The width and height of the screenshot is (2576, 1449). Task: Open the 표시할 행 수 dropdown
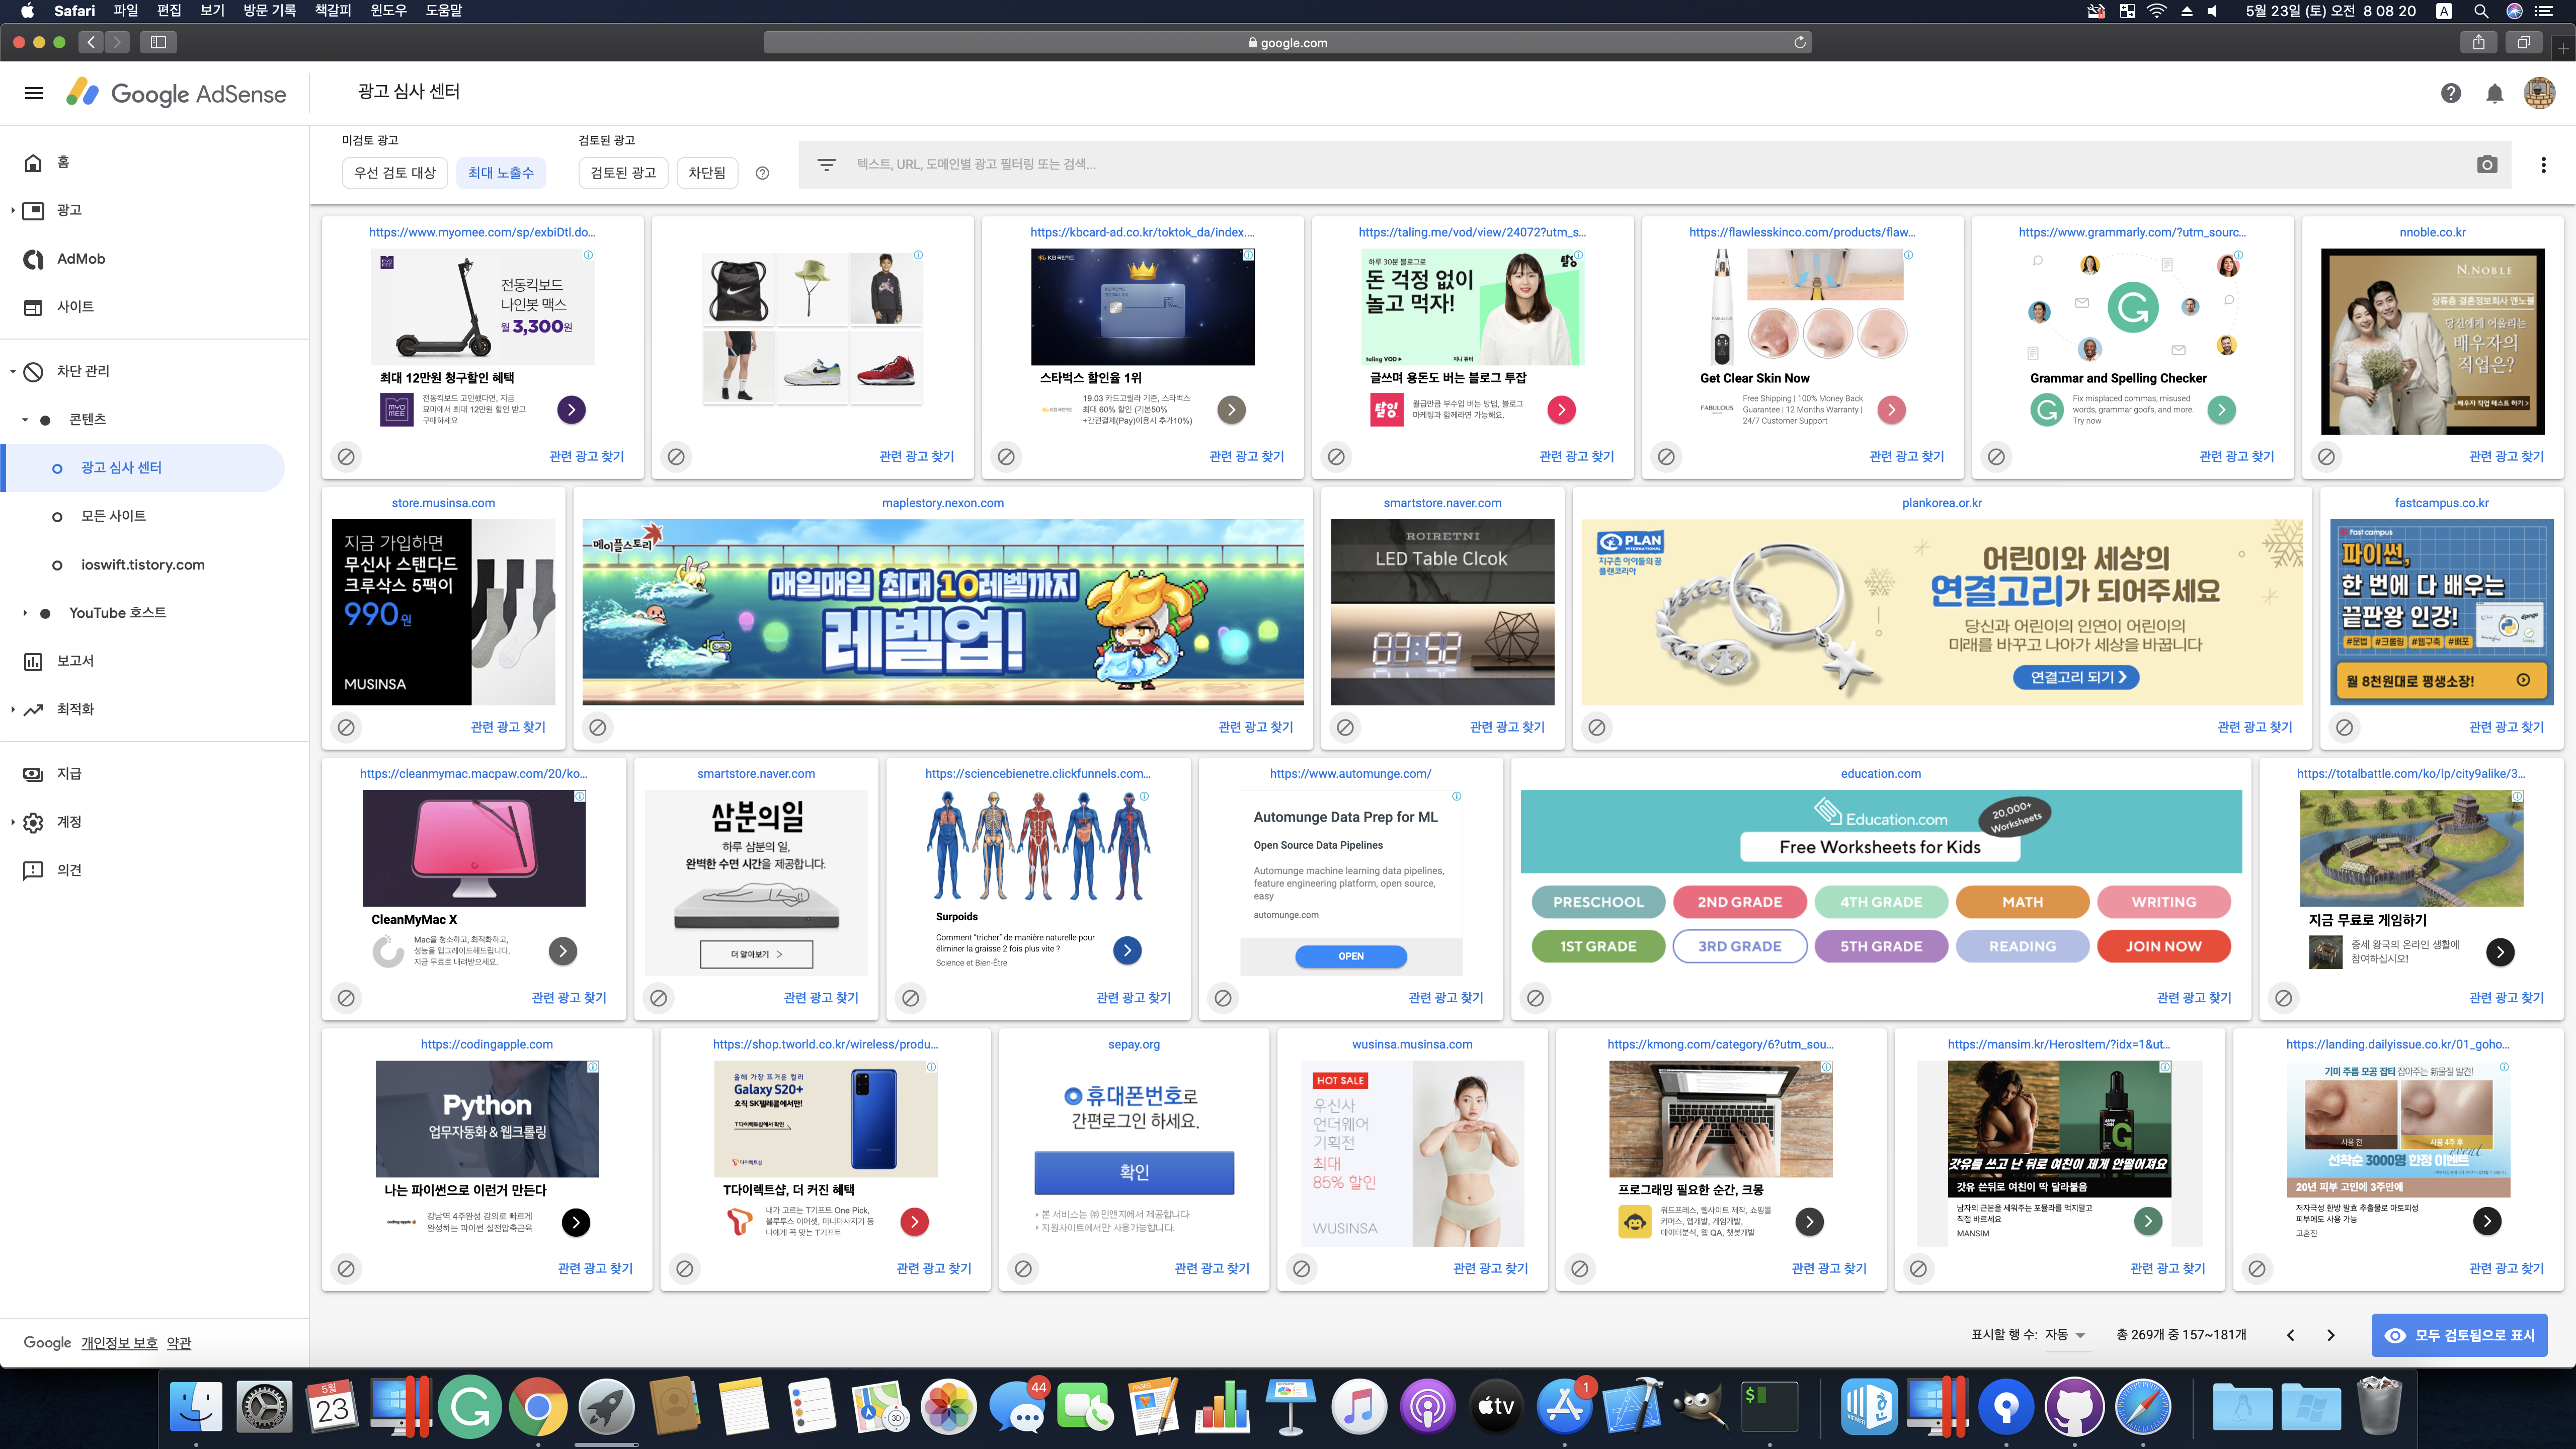click(2065, 1335)
